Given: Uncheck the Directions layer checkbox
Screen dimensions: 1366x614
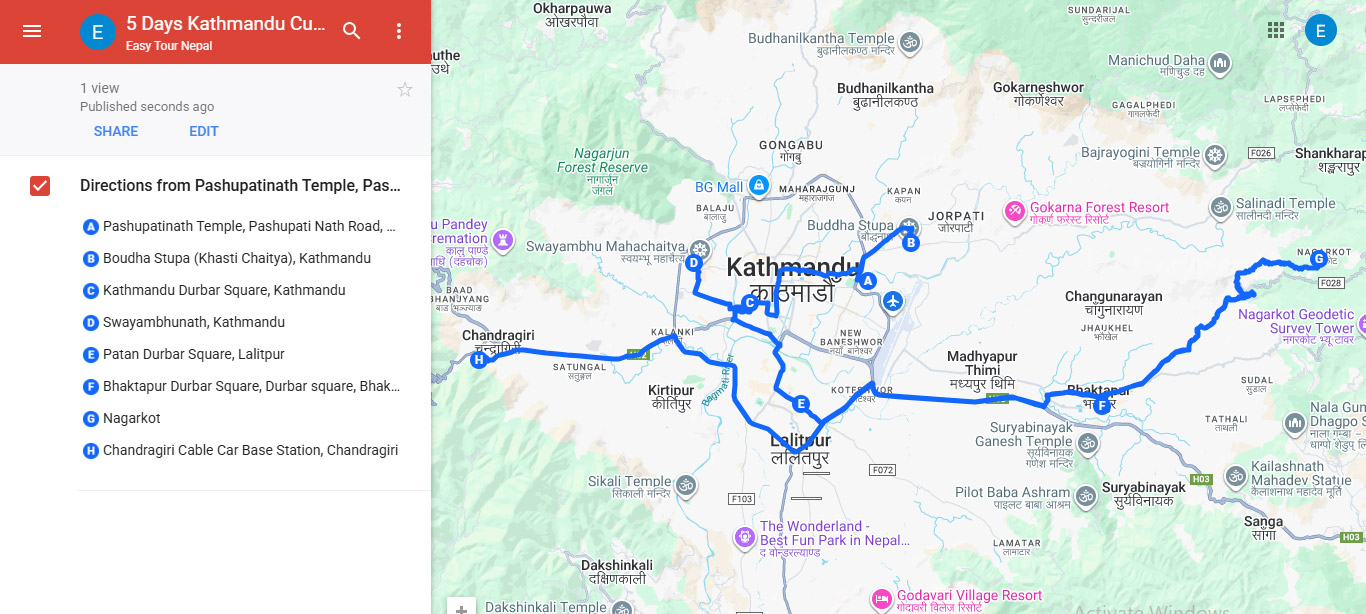Looking at the screenshot, I should [x=40, y=186].
